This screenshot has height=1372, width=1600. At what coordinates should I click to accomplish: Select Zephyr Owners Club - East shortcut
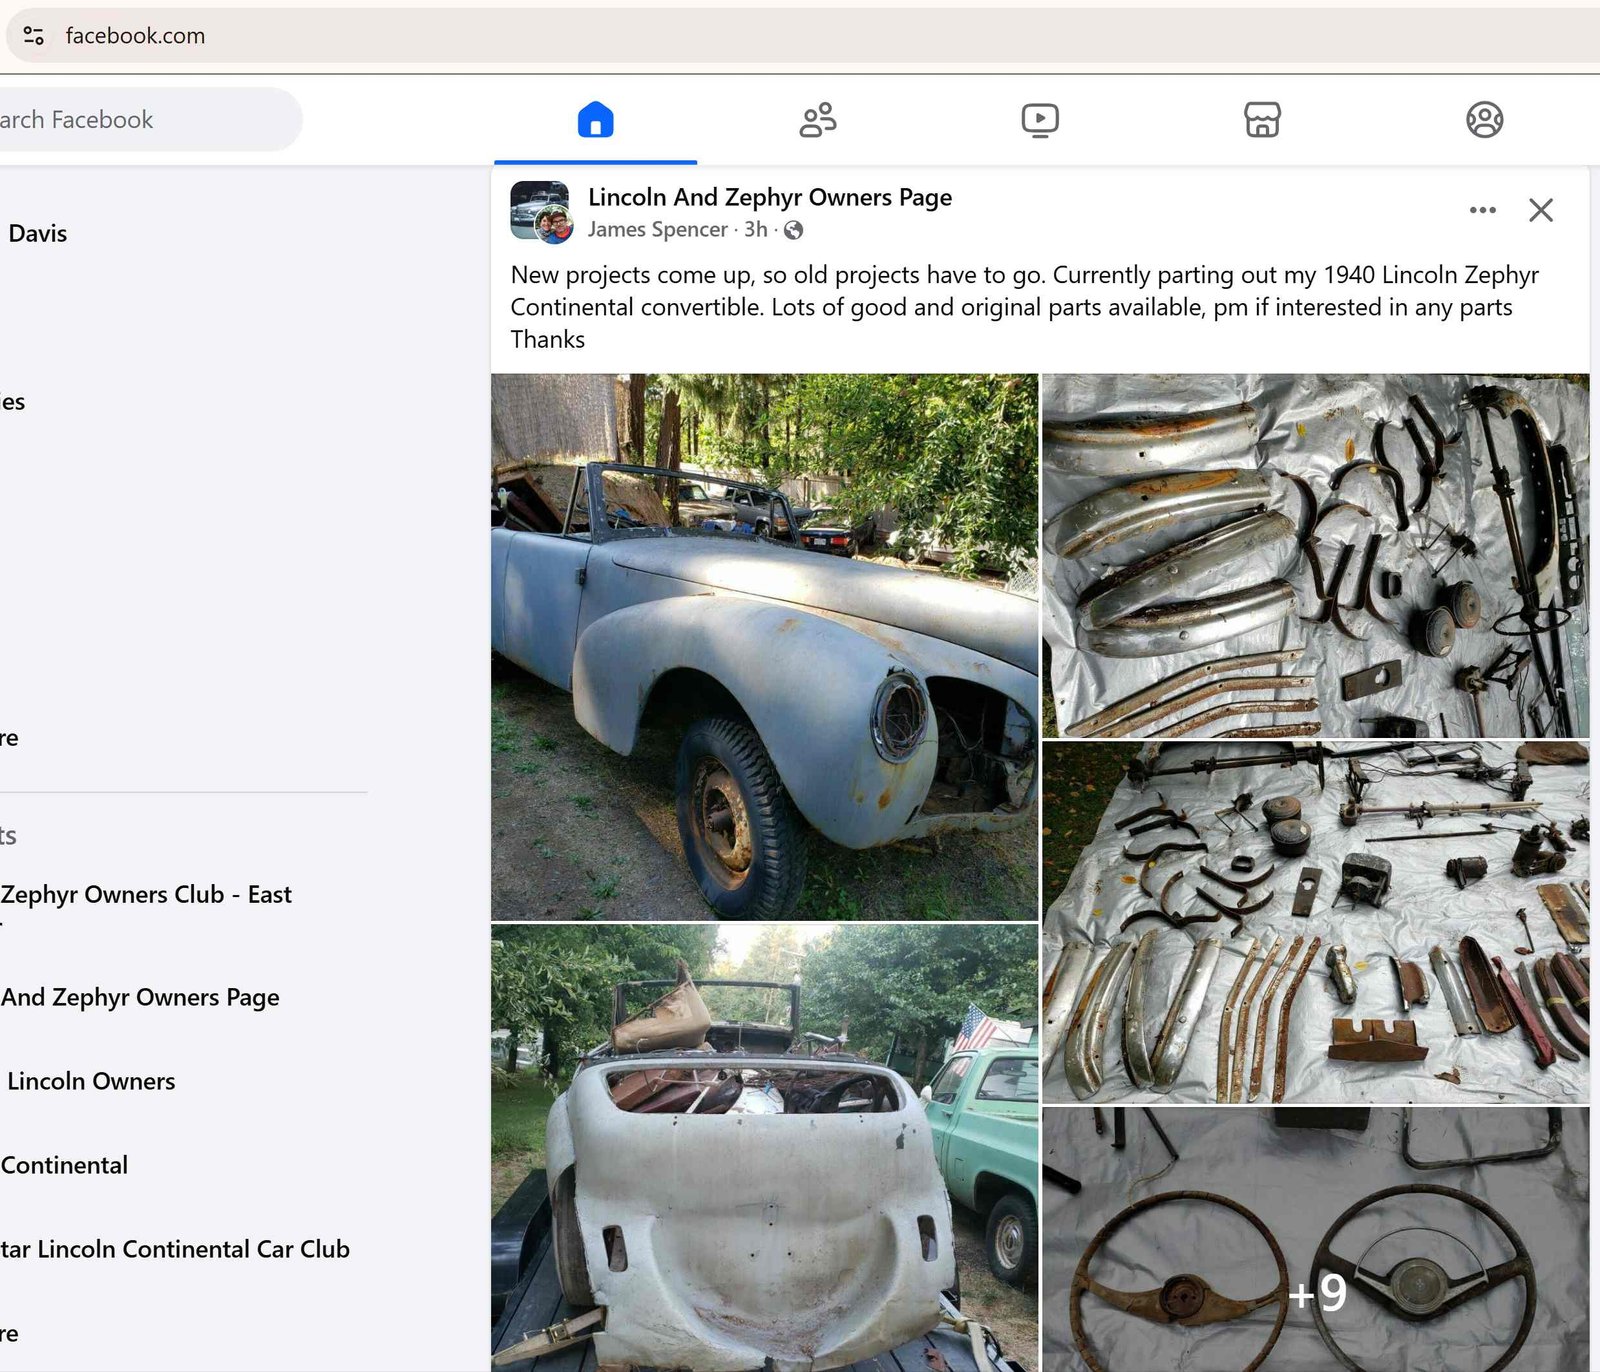pos(146,894)
